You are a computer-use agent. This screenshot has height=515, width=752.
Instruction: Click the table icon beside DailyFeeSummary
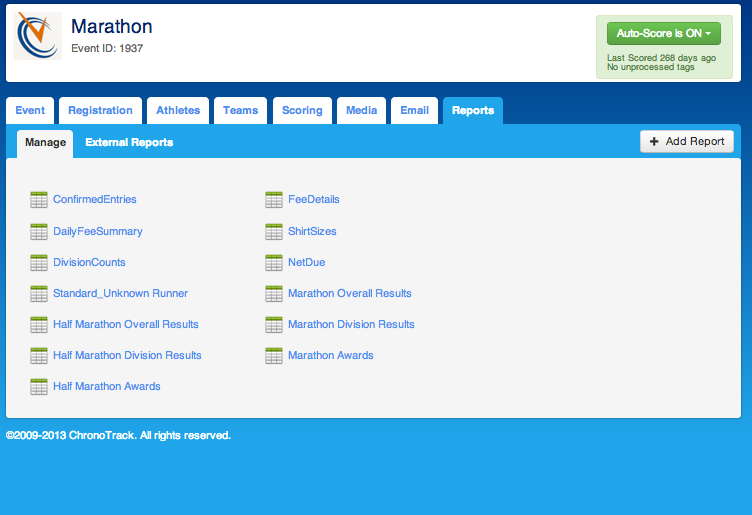point(39,231)
